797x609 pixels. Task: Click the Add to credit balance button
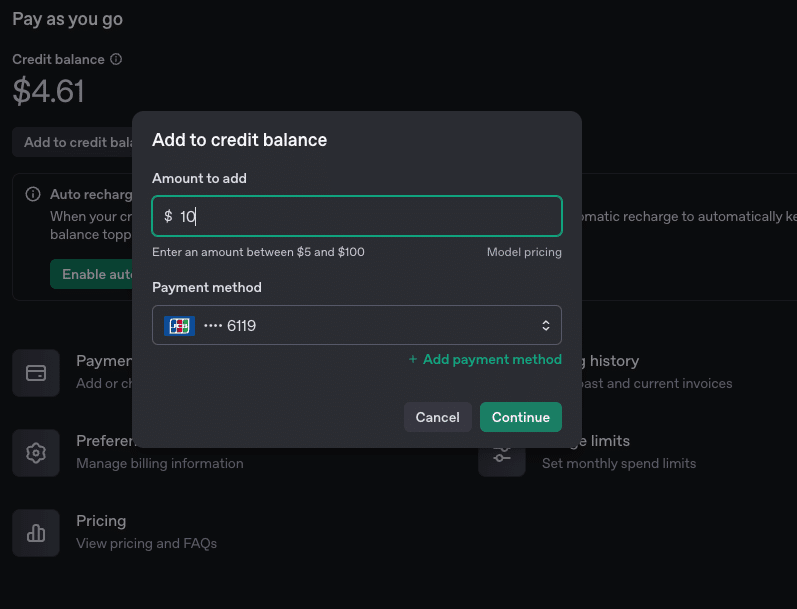72,142
